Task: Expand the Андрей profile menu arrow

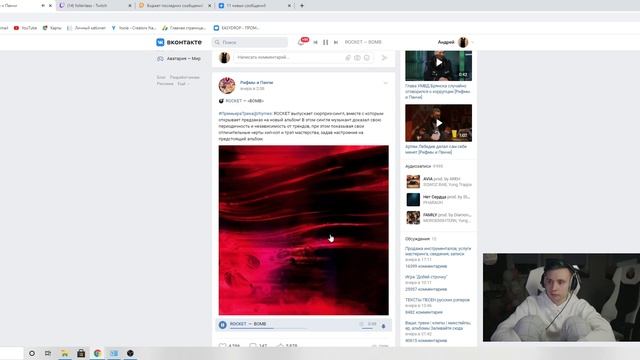Action: [472, 42]
